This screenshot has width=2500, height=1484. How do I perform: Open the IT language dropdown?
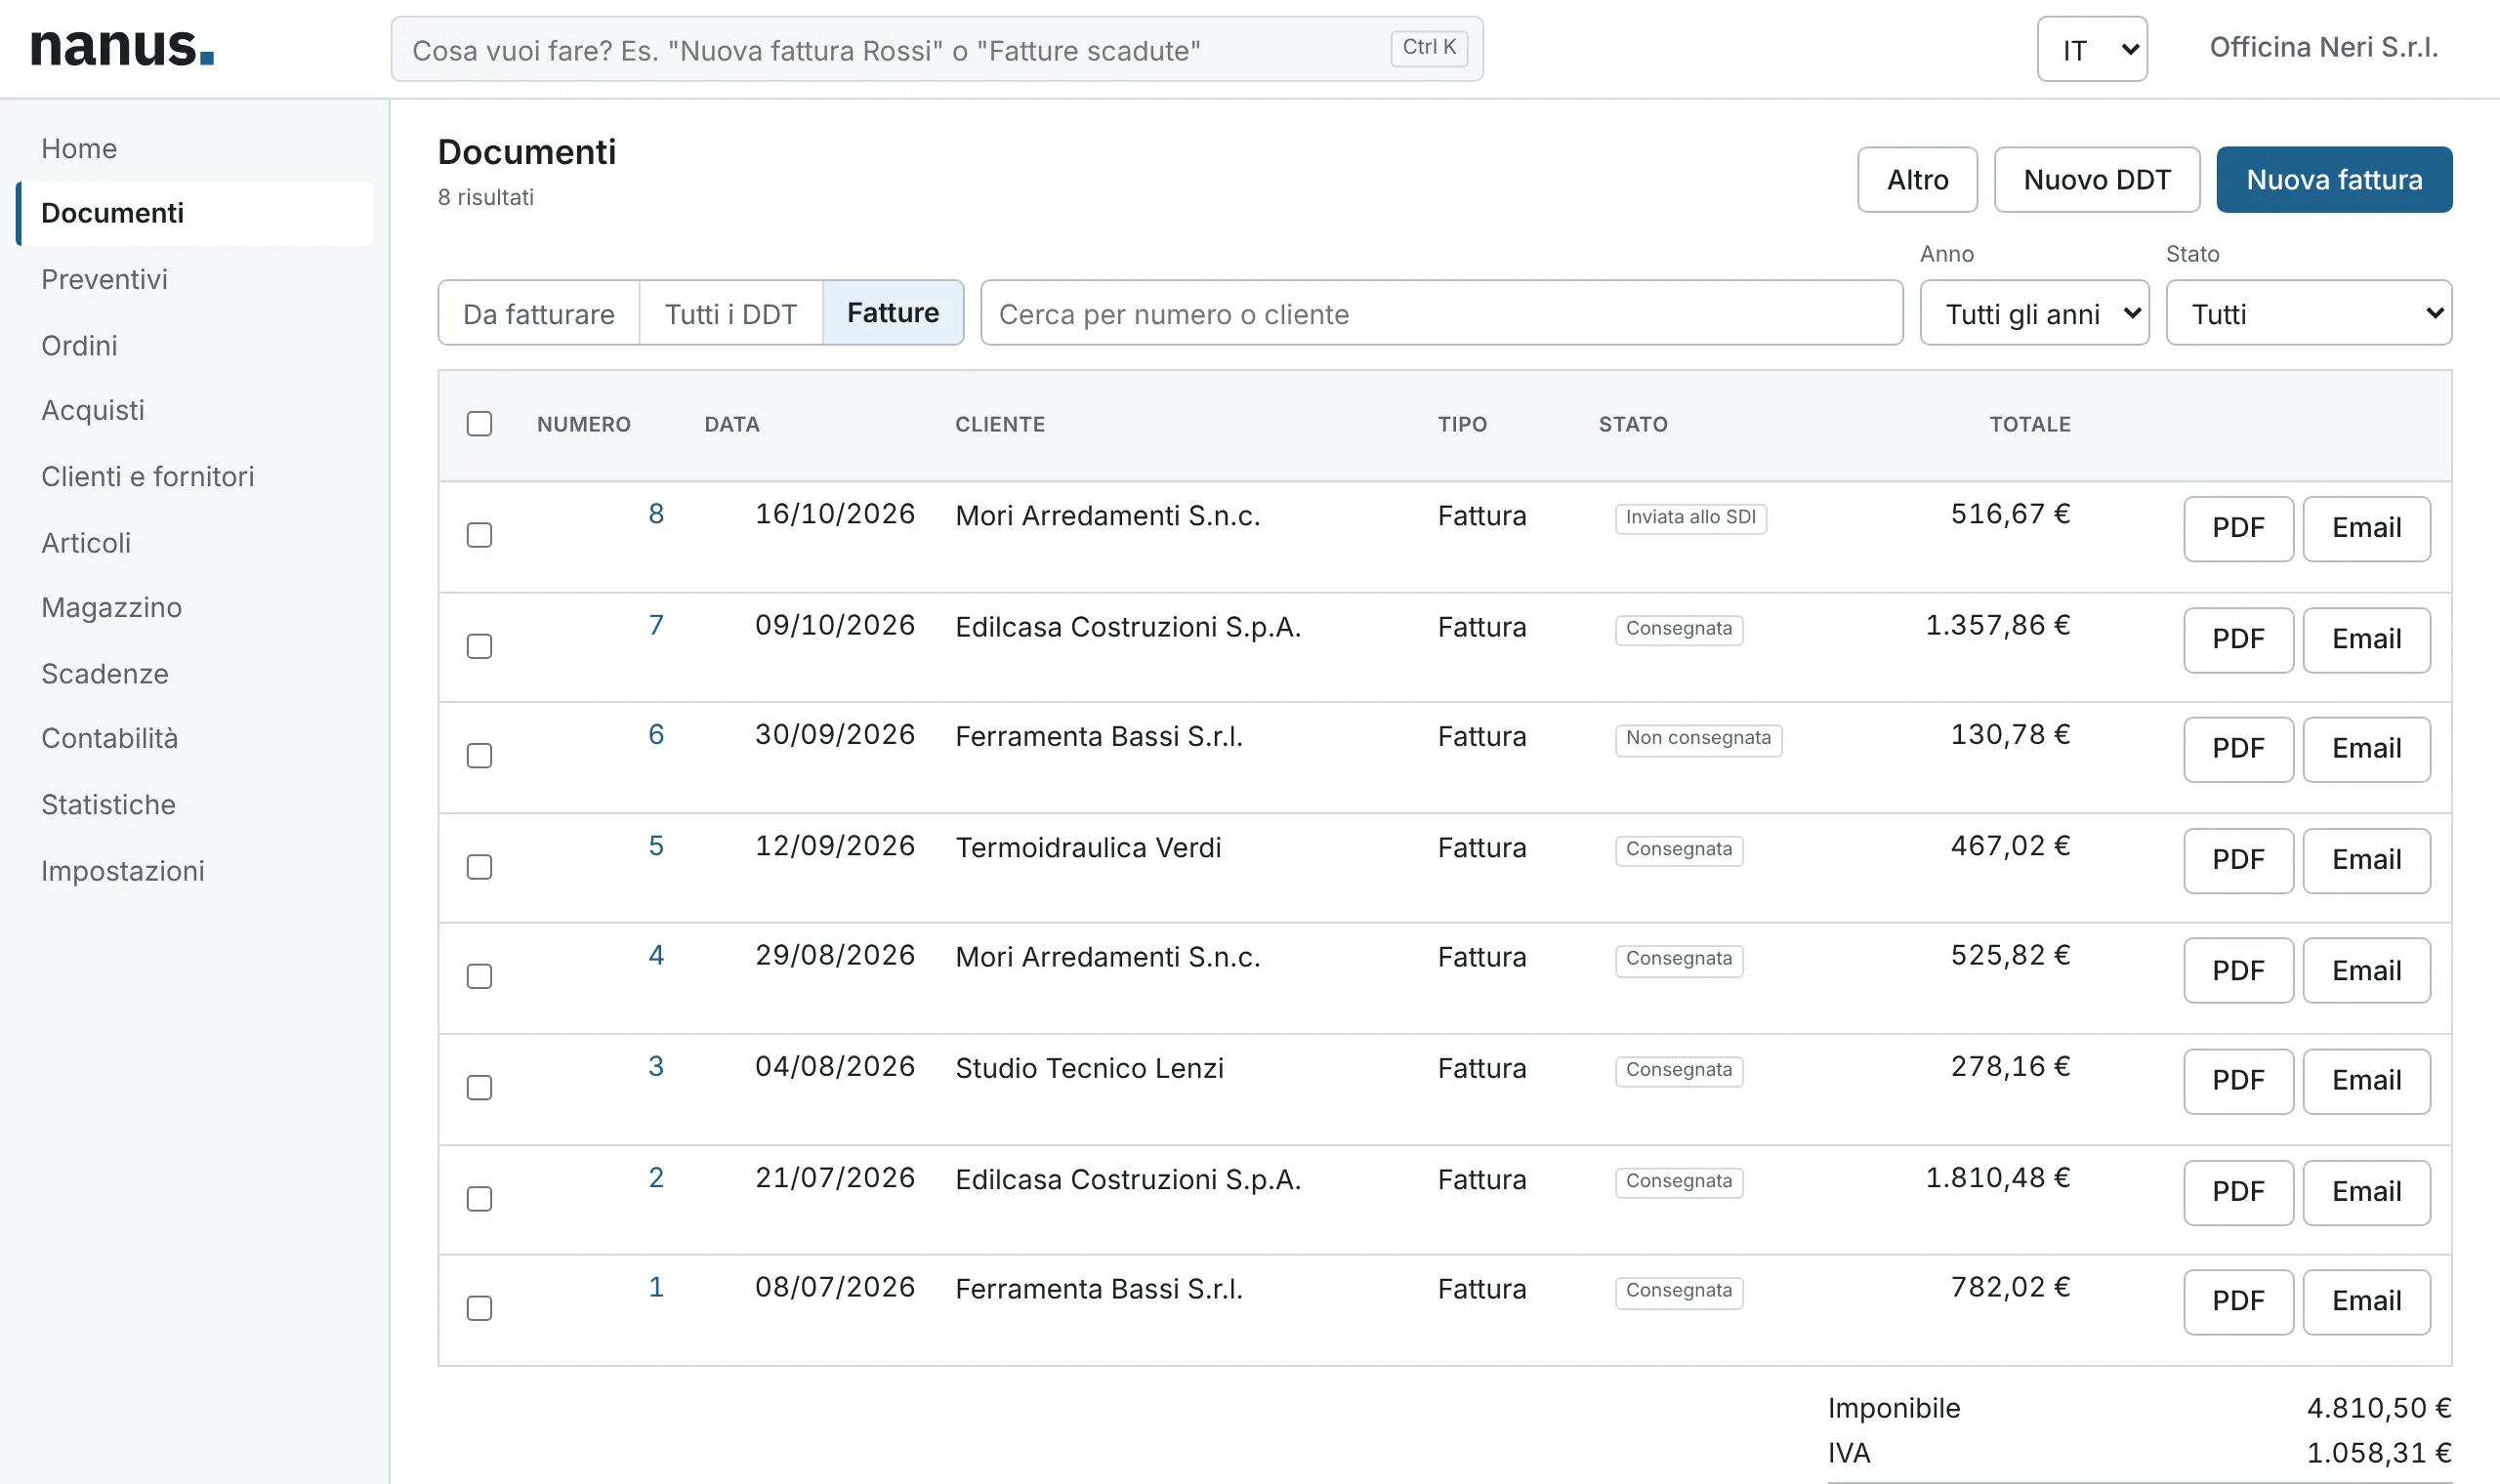pos(2092,49)
